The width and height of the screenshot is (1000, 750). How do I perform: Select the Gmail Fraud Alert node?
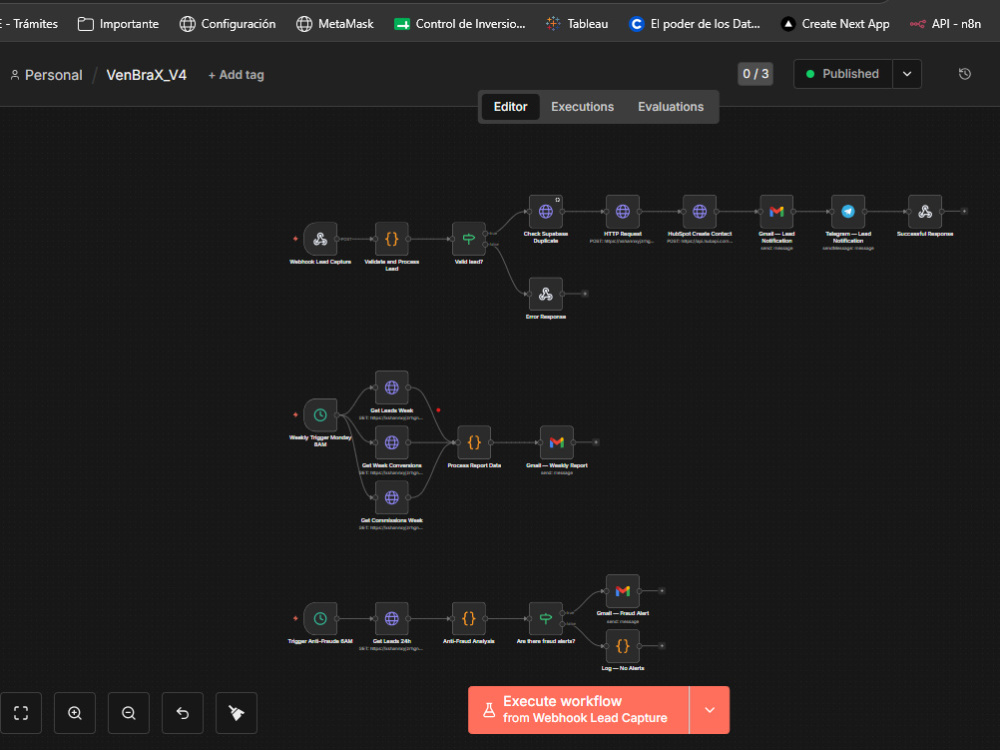[622, 591]
